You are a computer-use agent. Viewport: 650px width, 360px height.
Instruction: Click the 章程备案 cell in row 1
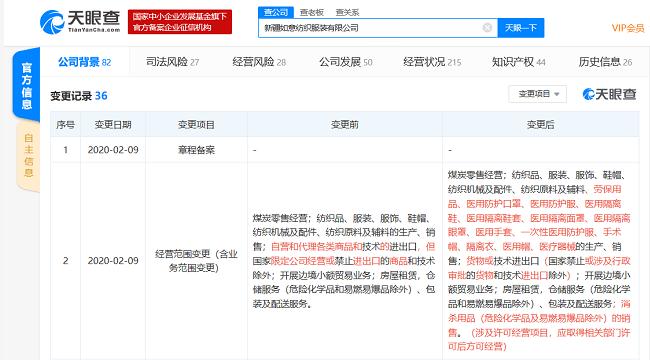tap(196, 150)
